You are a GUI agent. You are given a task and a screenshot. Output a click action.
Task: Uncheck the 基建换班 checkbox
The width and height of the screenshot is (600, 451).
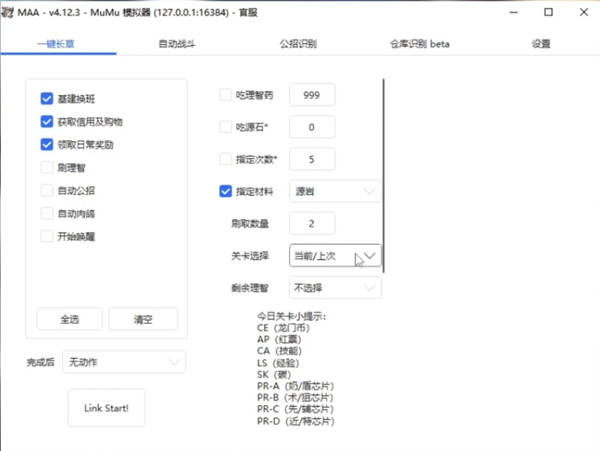pyautogui.click(x=47, y=99)
